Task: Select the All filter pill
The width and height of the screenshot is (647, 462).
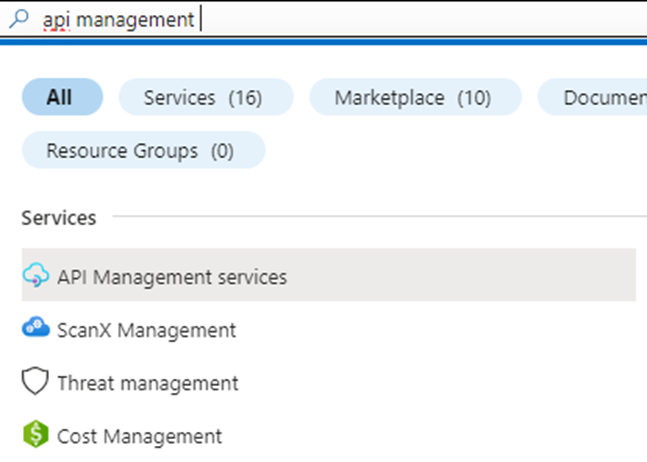Action: (61, 97)
